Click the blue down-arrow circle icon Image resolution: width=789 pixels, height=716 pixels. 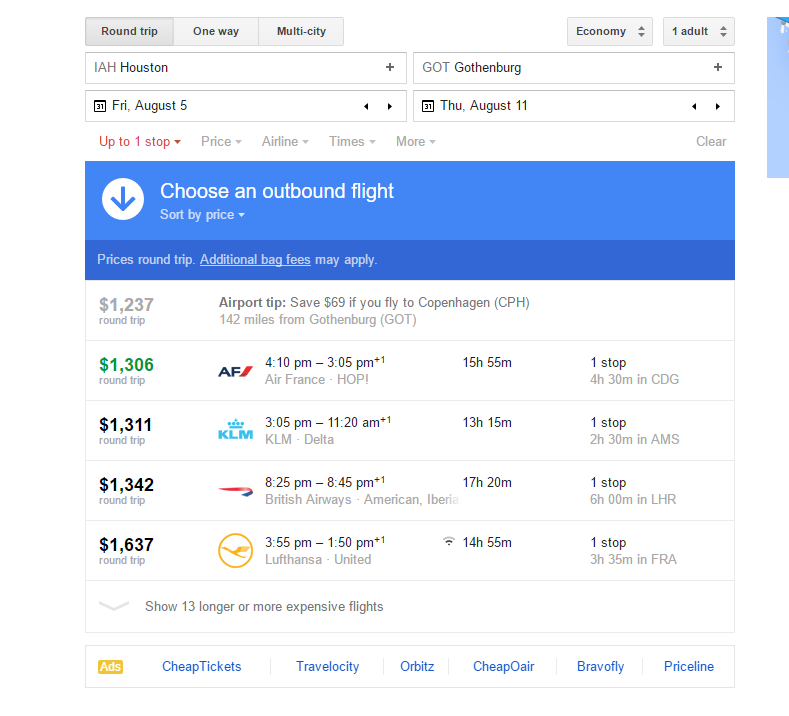point(123,200)
